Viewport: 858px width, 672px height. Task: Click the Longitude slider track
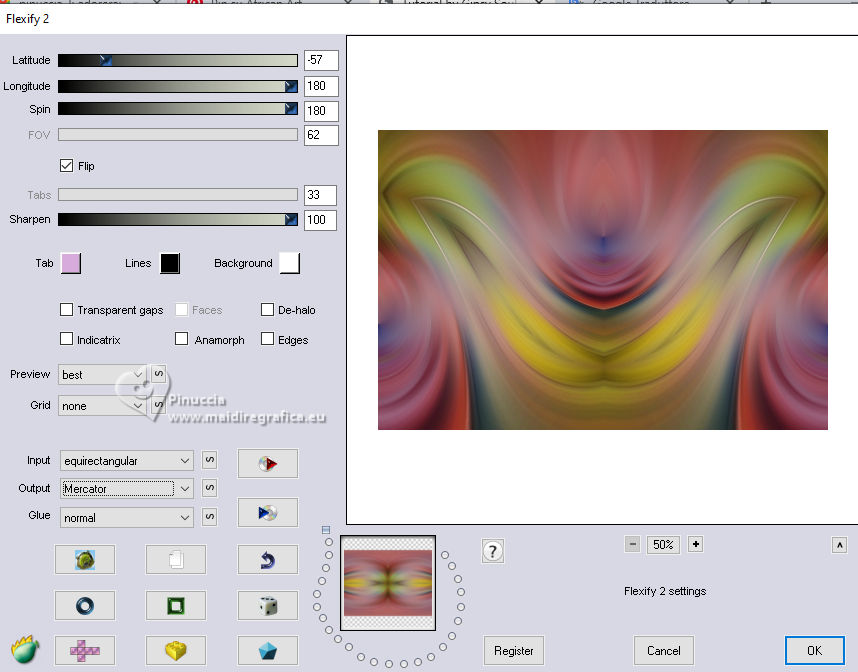[x=178, y=86]
